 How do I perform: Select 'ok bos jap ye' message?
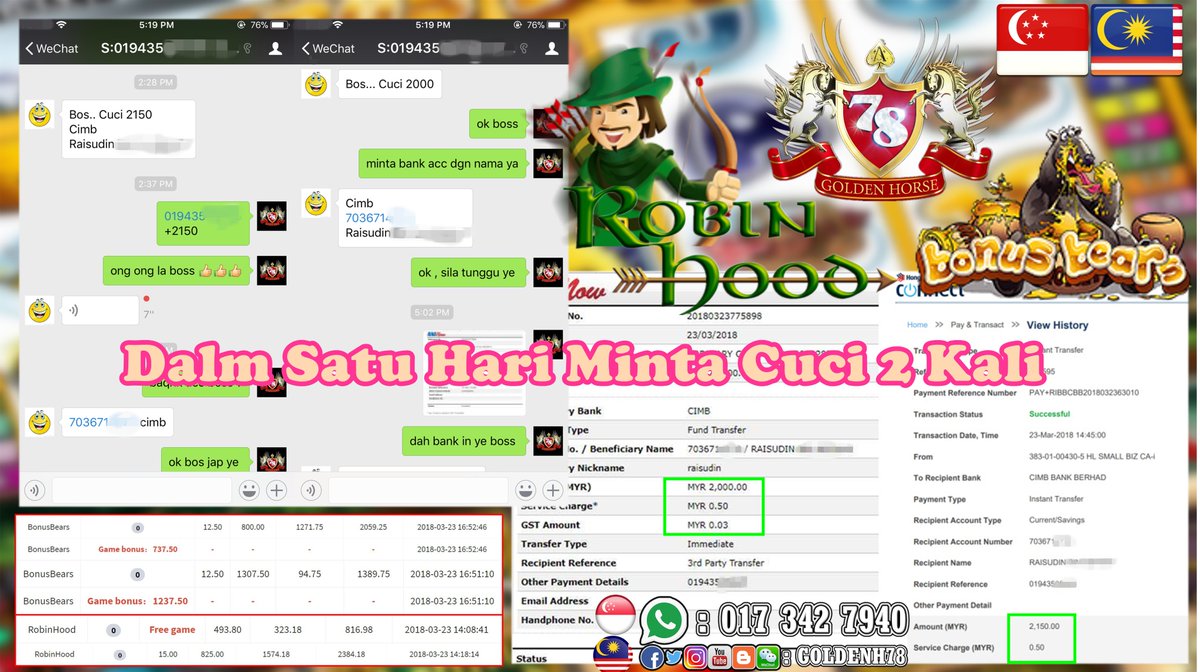pos(205,462)
